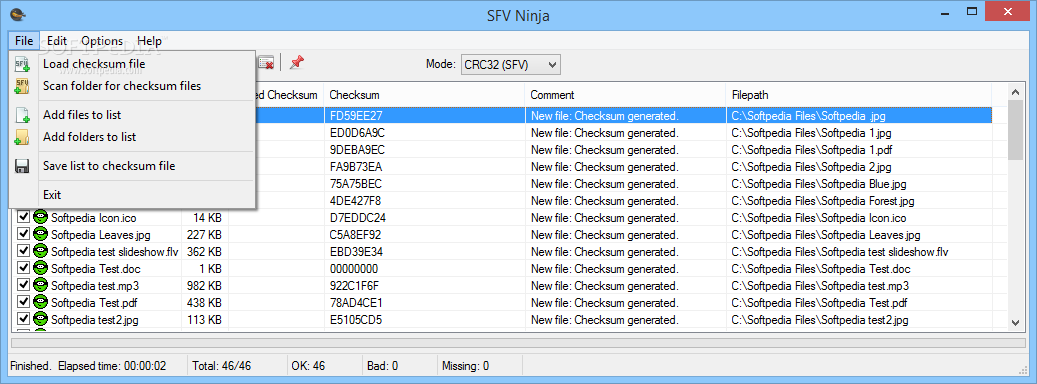Uncheck the Softpedia Test.doc checkbox
1037x384 pixels.
24,268
